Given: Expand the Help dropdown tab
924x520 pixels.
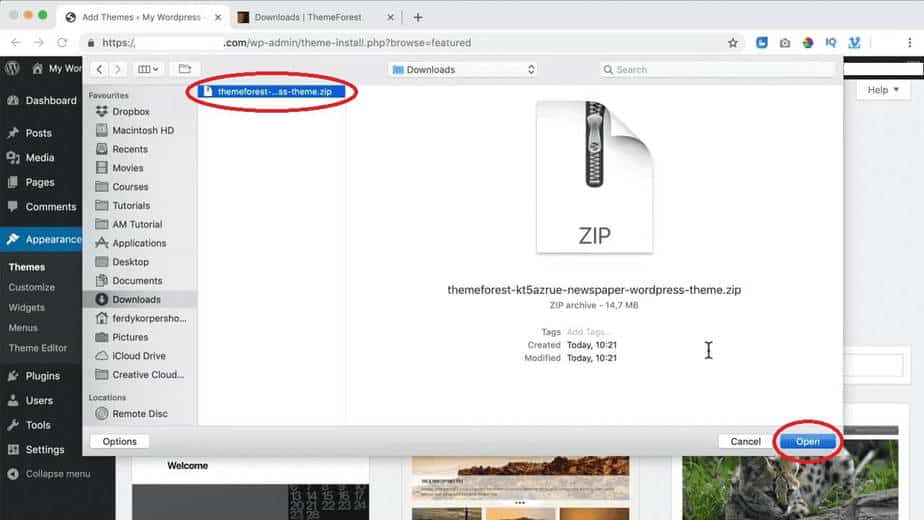Looking at the screenshot, I should 883,90.
